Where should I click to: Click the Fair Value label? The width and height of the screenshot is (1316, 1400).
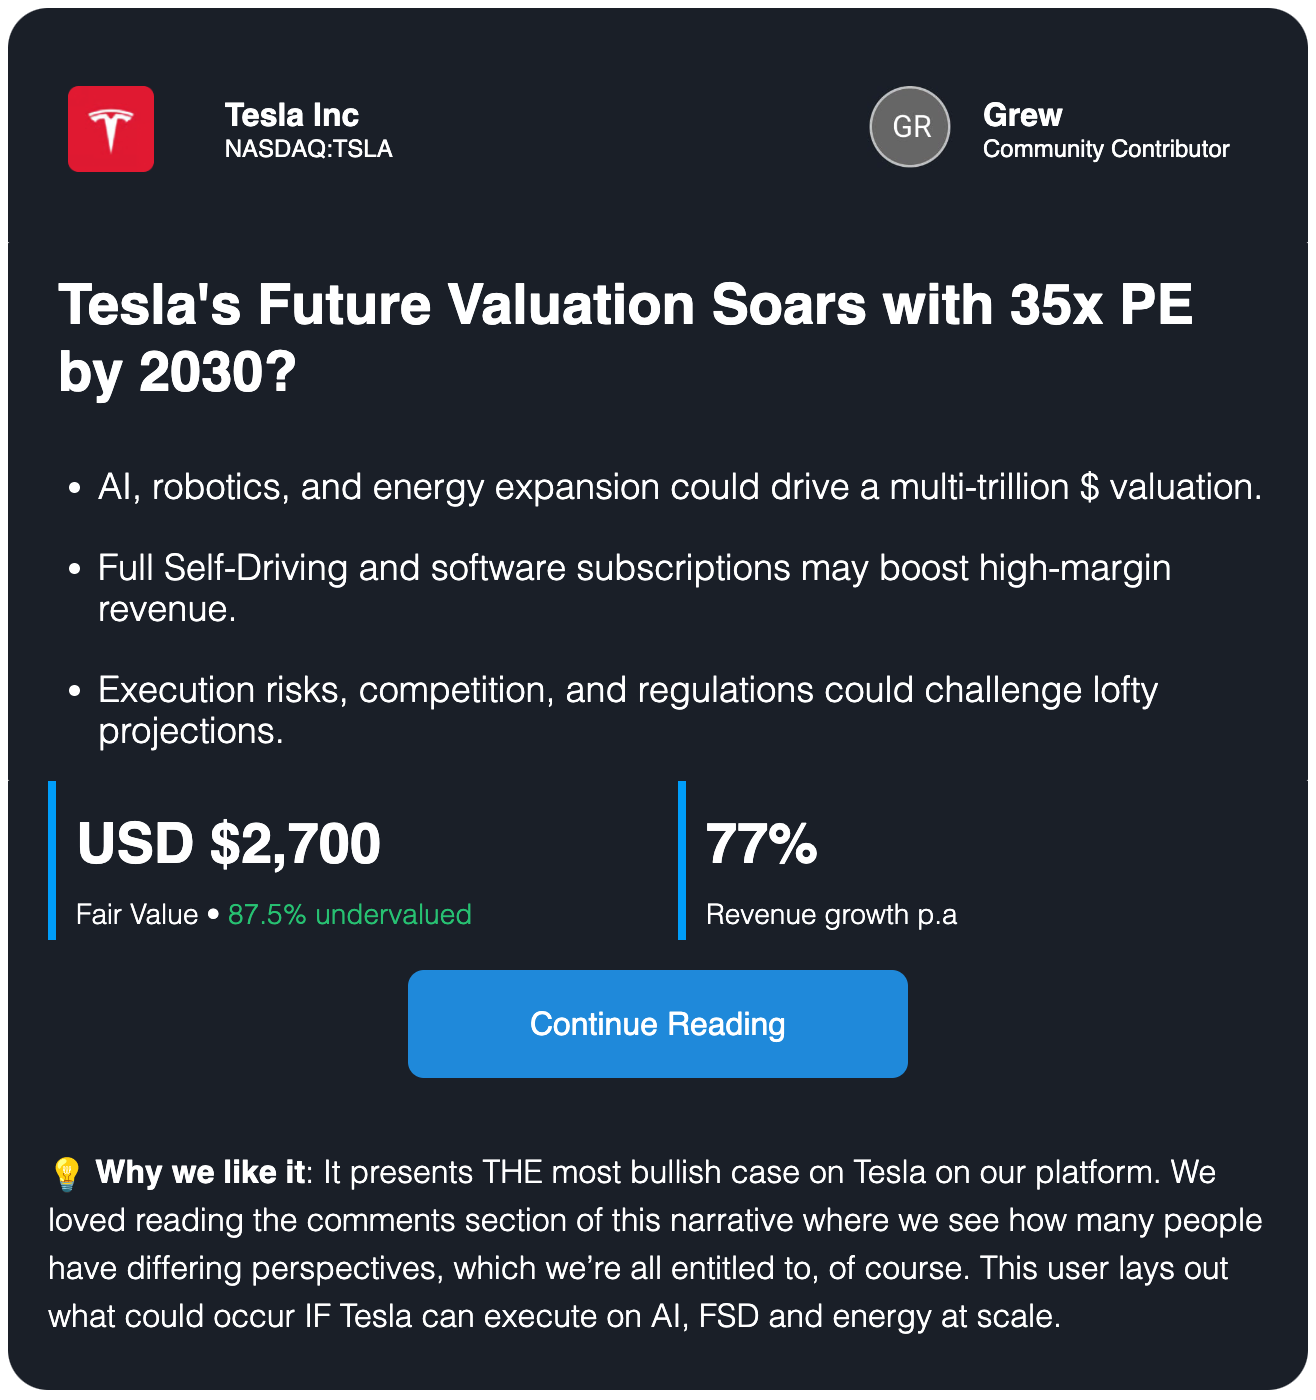tap(137, 915)
